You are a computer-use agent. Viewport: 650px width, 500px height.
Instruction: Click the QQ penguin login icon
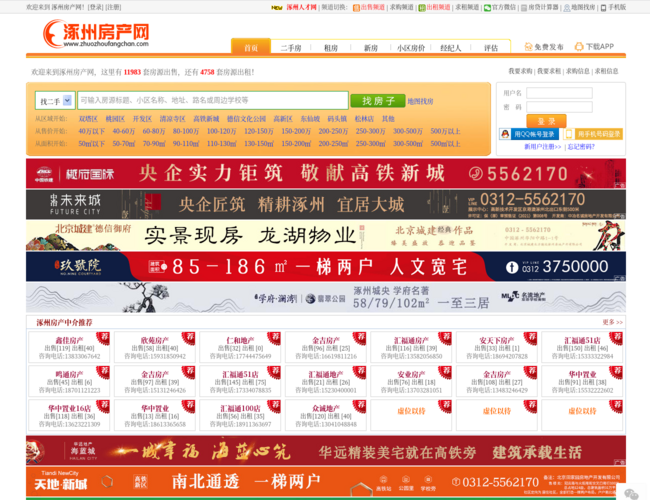(505, 134)
